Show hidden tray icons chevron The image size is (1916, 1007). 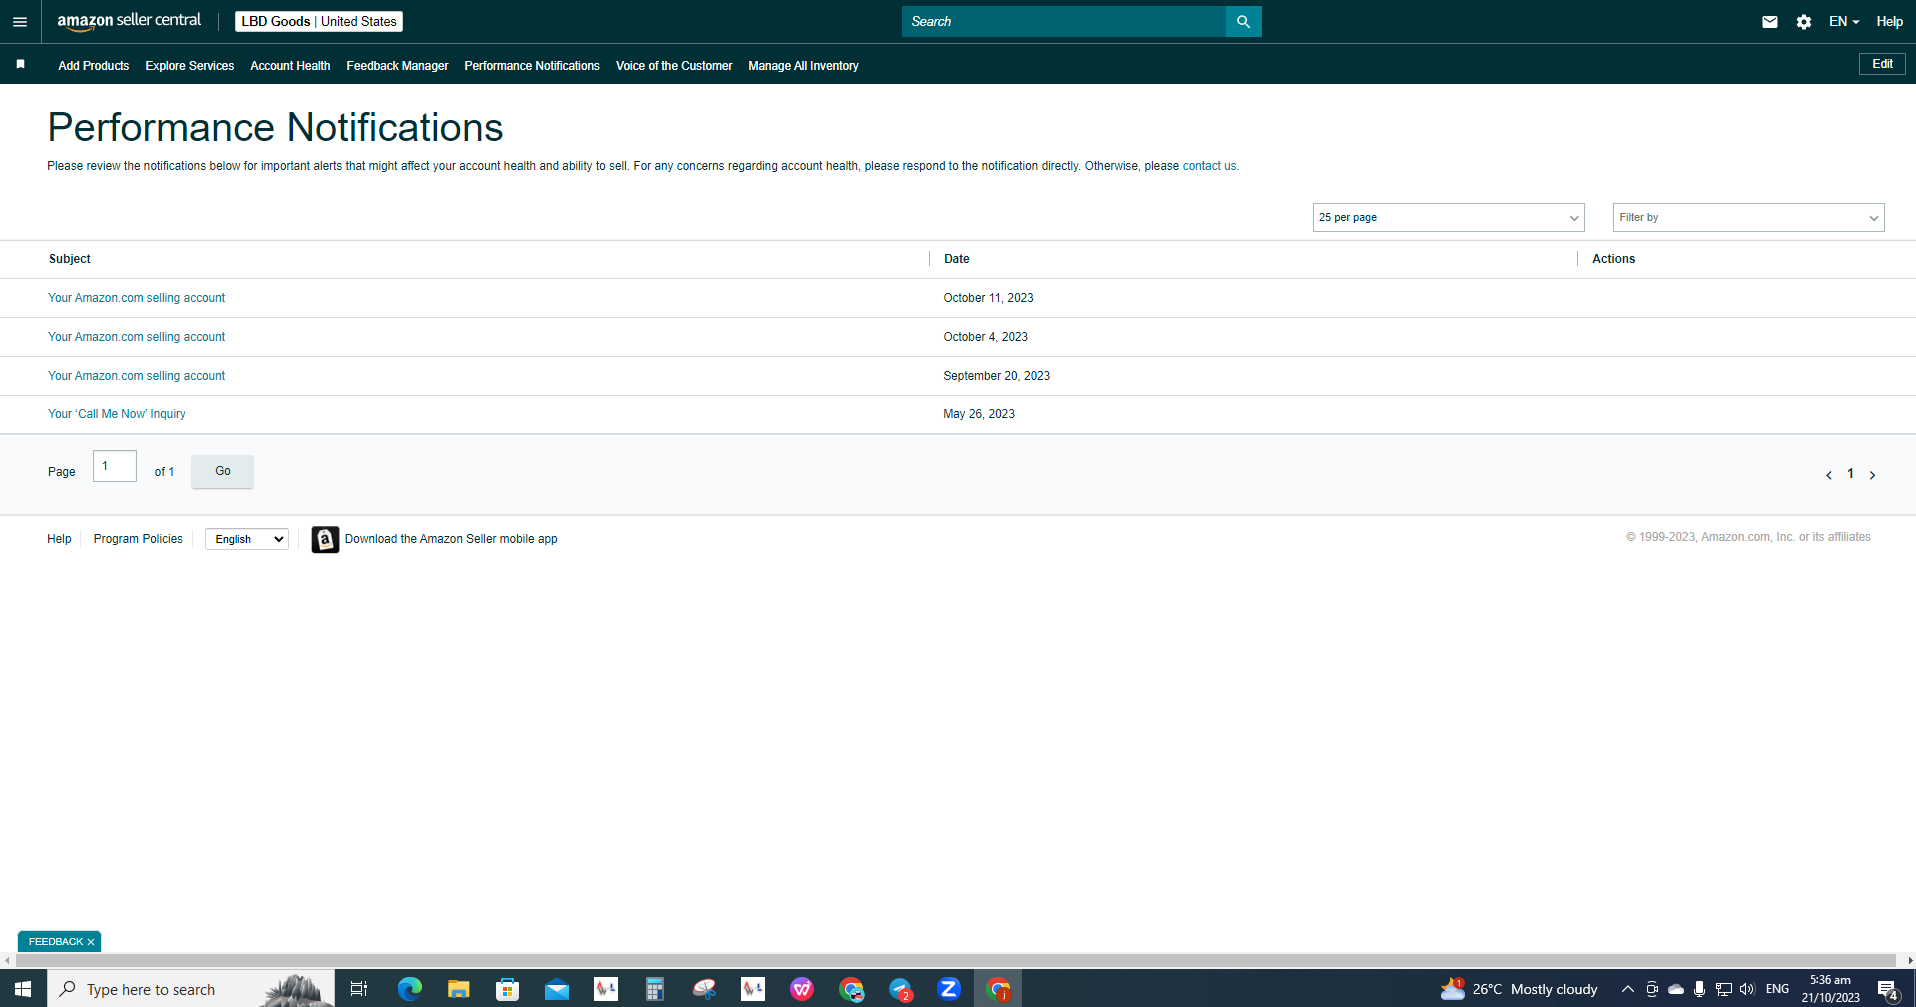[x=1628, y=989]
